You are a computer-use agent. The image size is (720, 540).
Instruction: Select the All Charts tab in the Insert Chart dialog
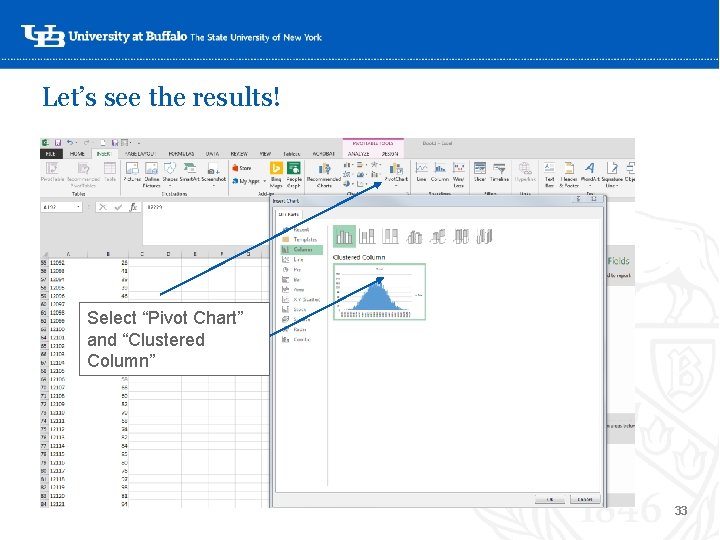(x=289, y=214)
